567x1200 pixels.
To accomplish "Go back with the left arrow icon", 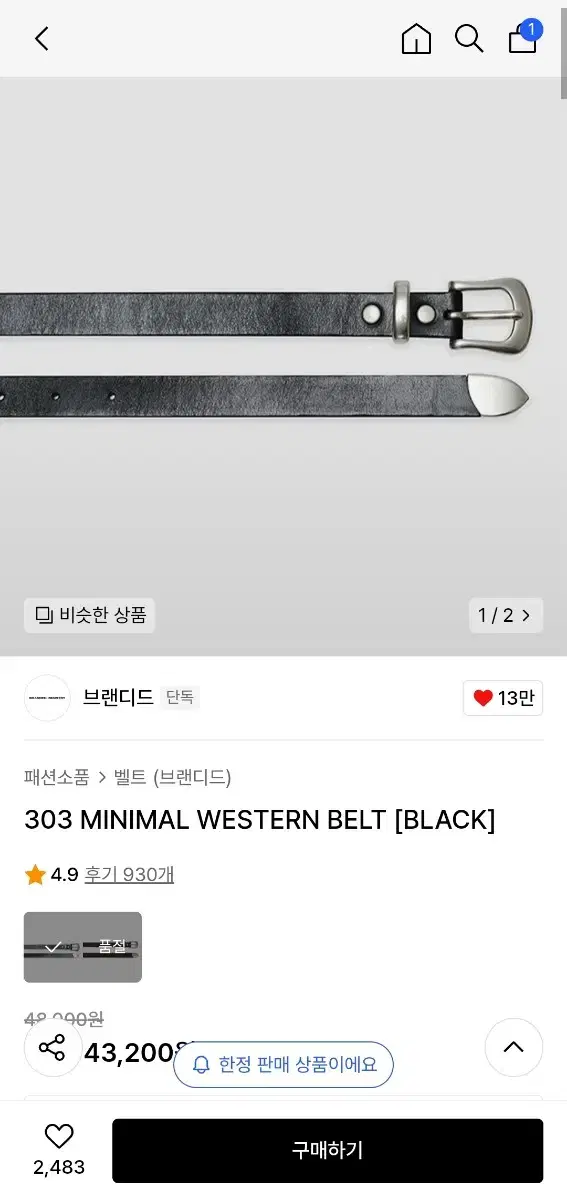I will 41,39.
